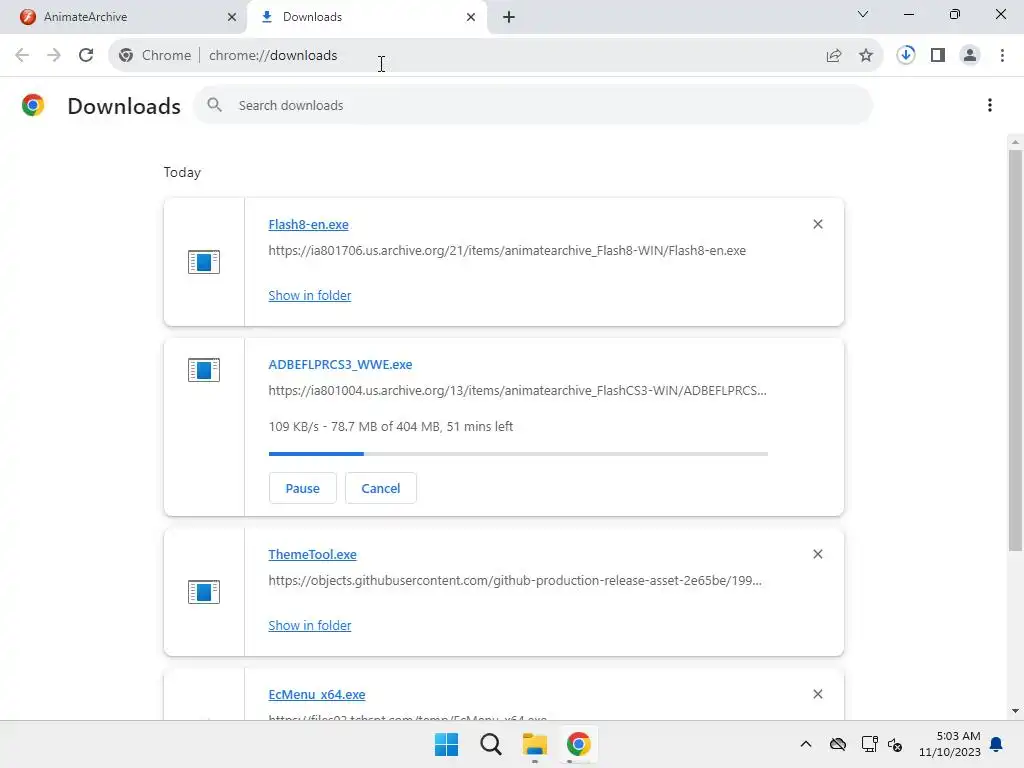Remove Flash8-en.exe from list
The height and width of the screenshot is (768, 1024).
coord(818,224)
